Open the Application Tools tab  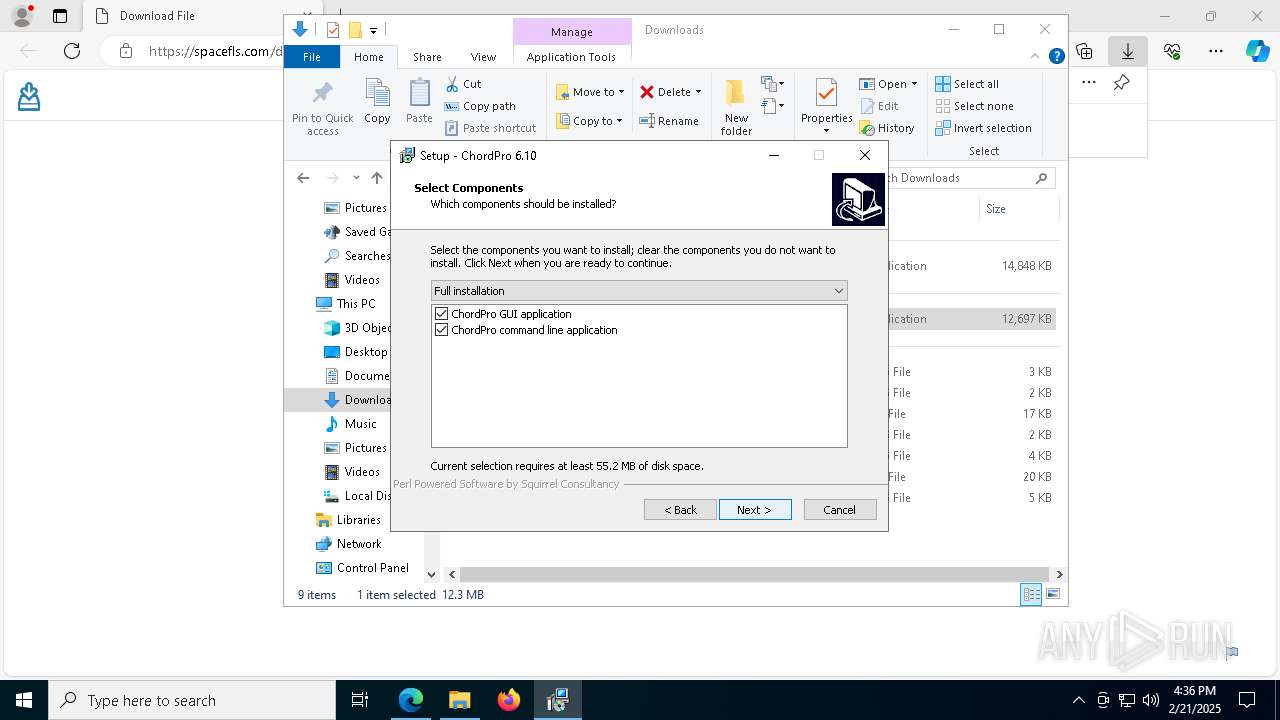(571, 57)
